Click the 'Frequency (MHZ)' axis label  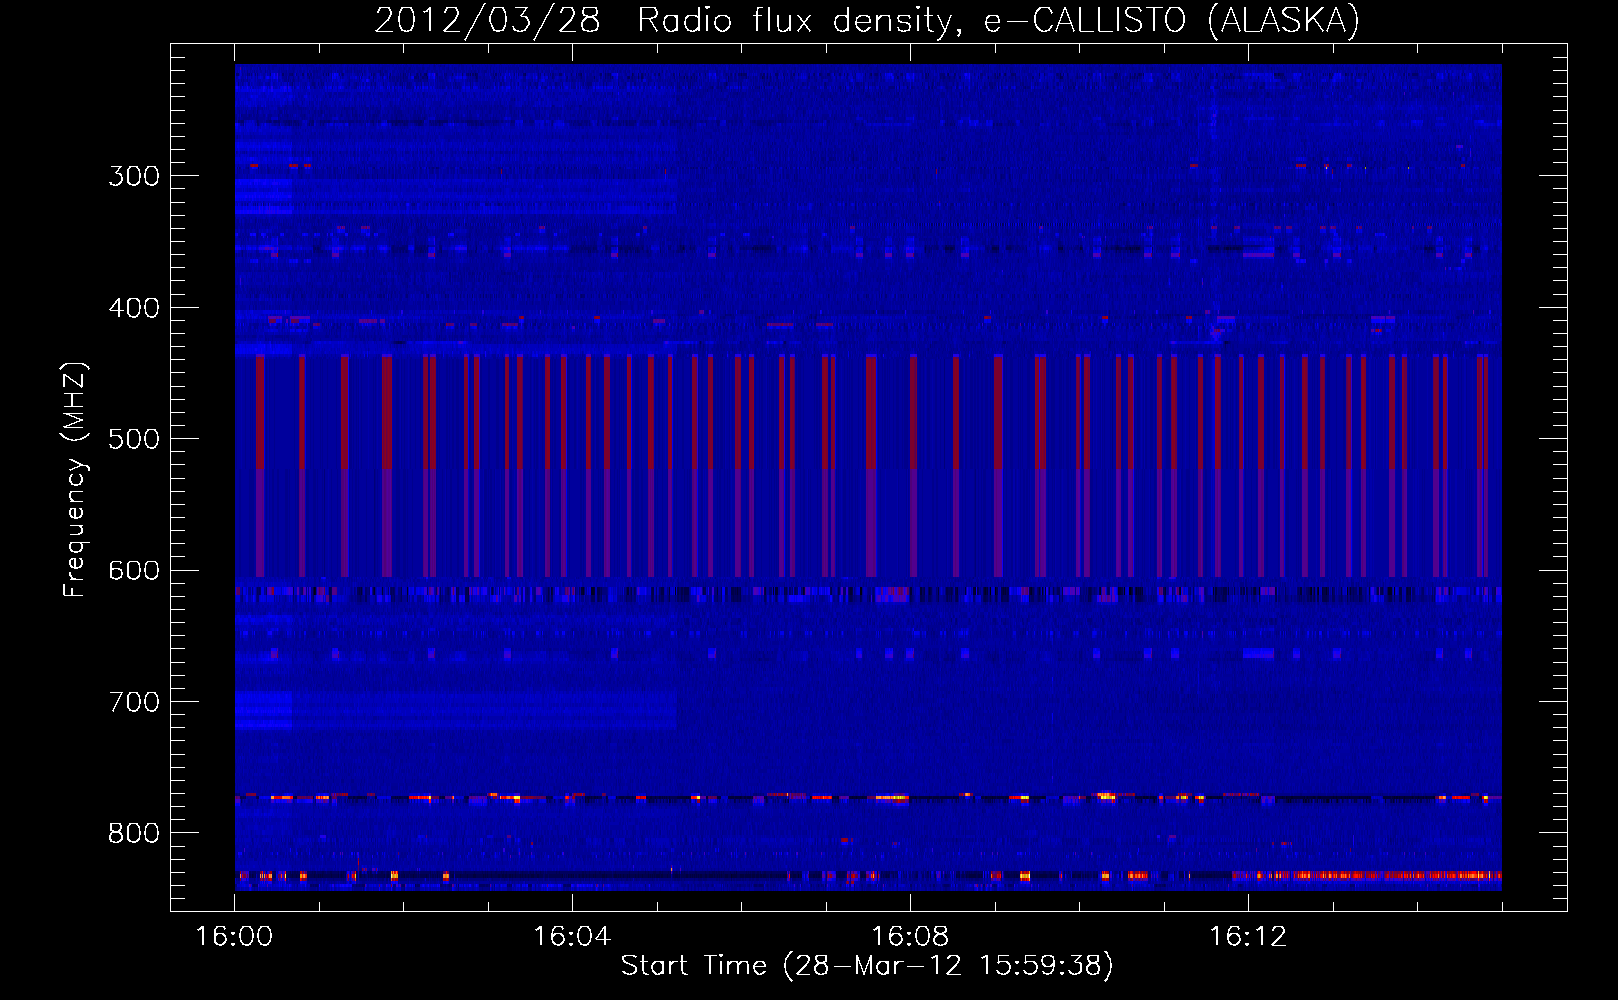(x=75, y=479)
